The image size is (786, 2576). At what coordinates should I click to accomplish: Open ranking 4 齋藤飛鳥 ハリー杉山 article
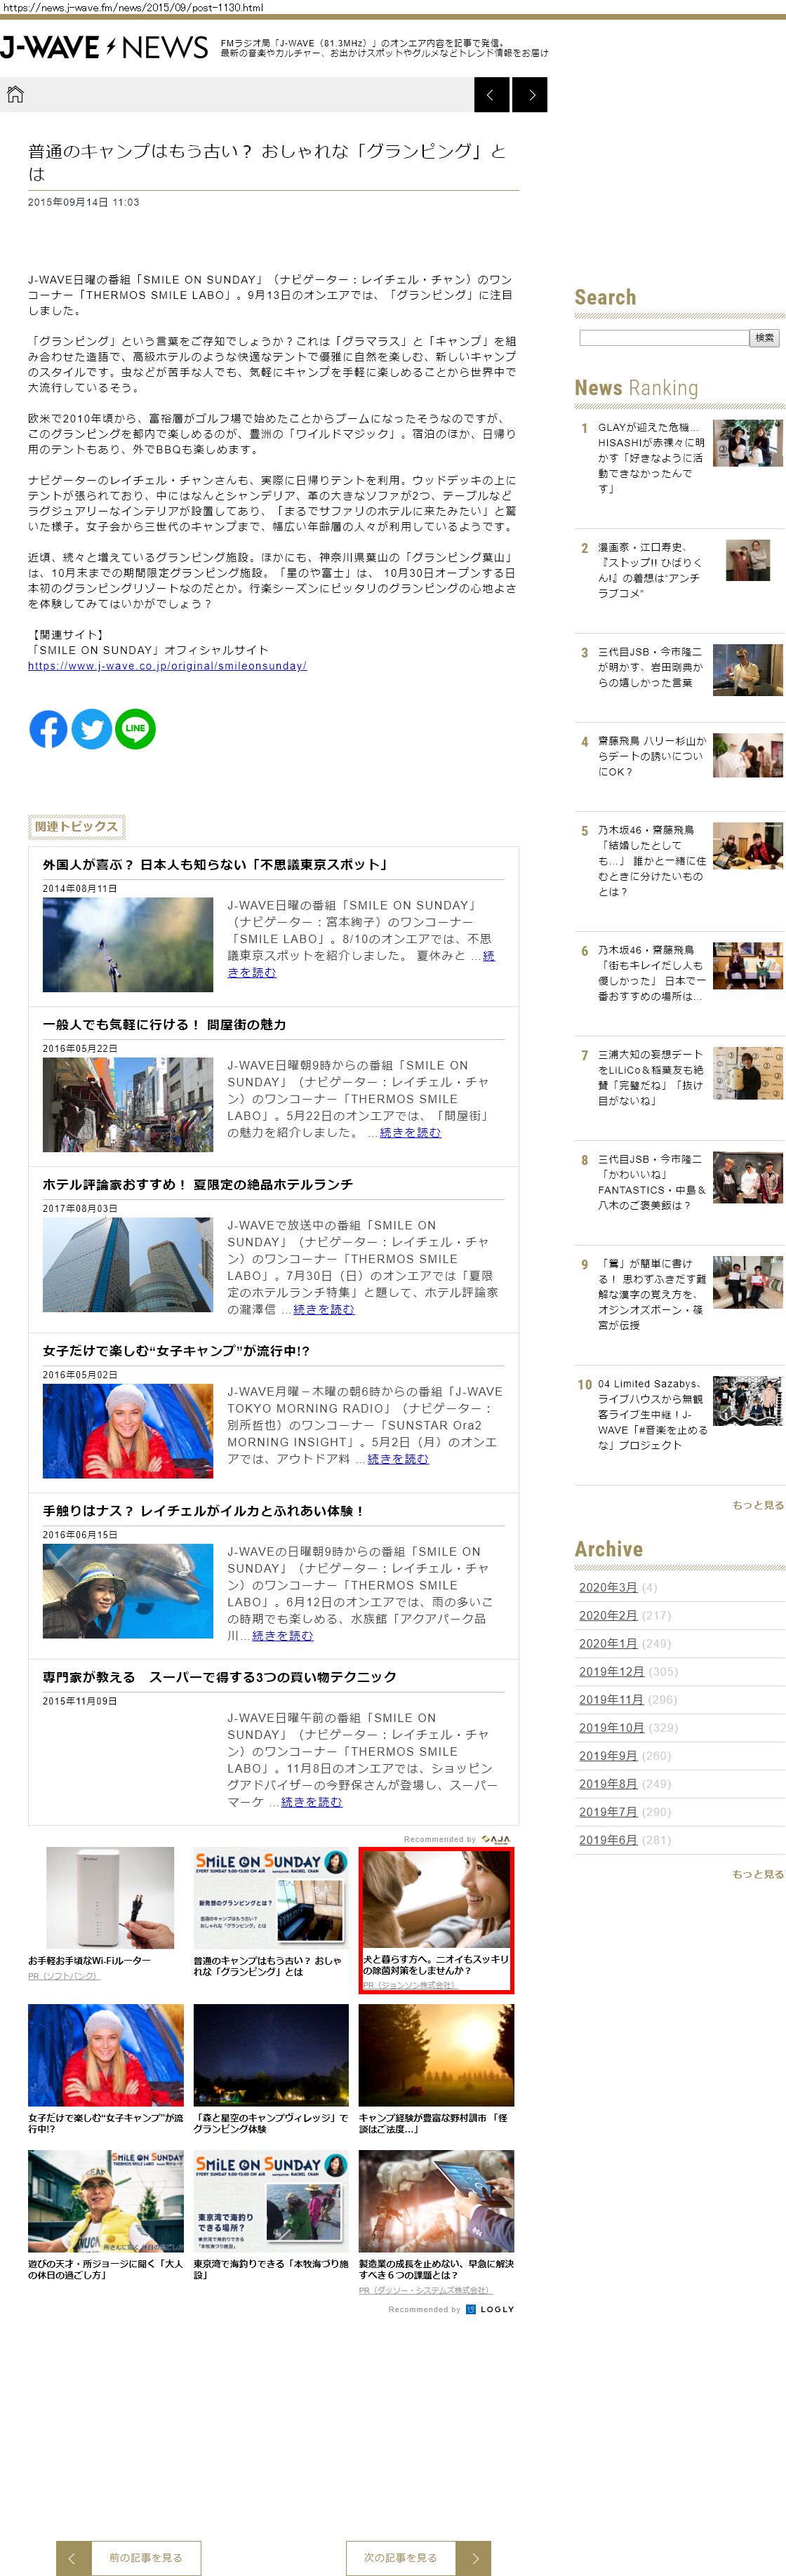pos(651,757)
